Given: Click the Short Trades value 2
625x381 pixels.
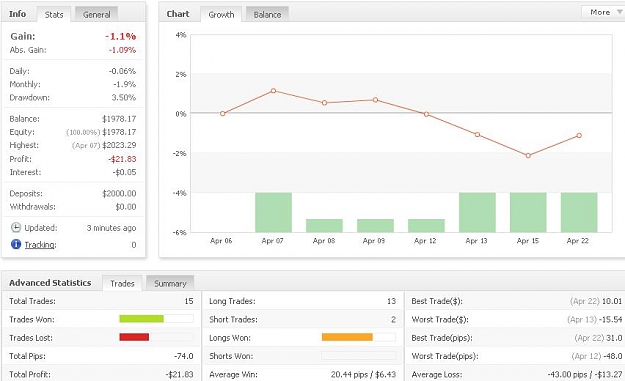Looking at the screenshot, I should 393,319.
